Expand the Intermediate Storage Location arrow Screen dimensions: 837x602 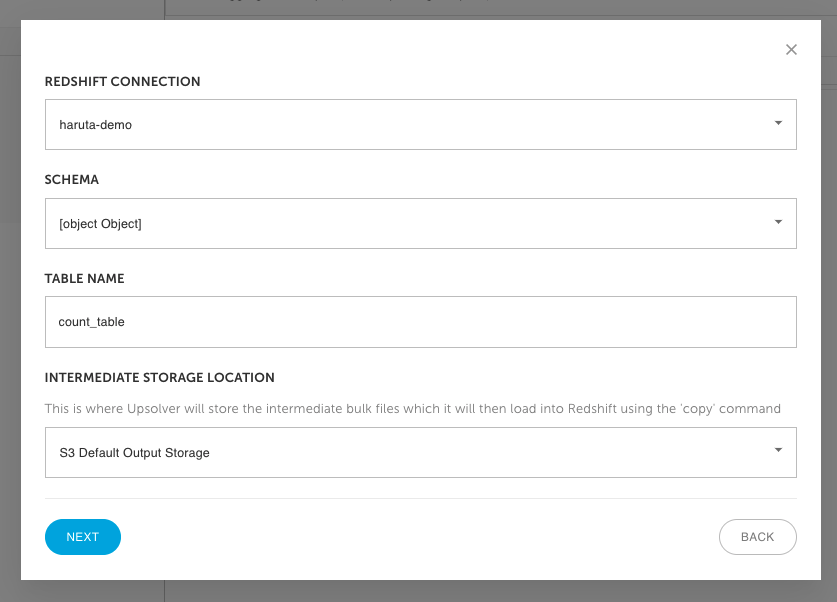[x=778, y=450]
